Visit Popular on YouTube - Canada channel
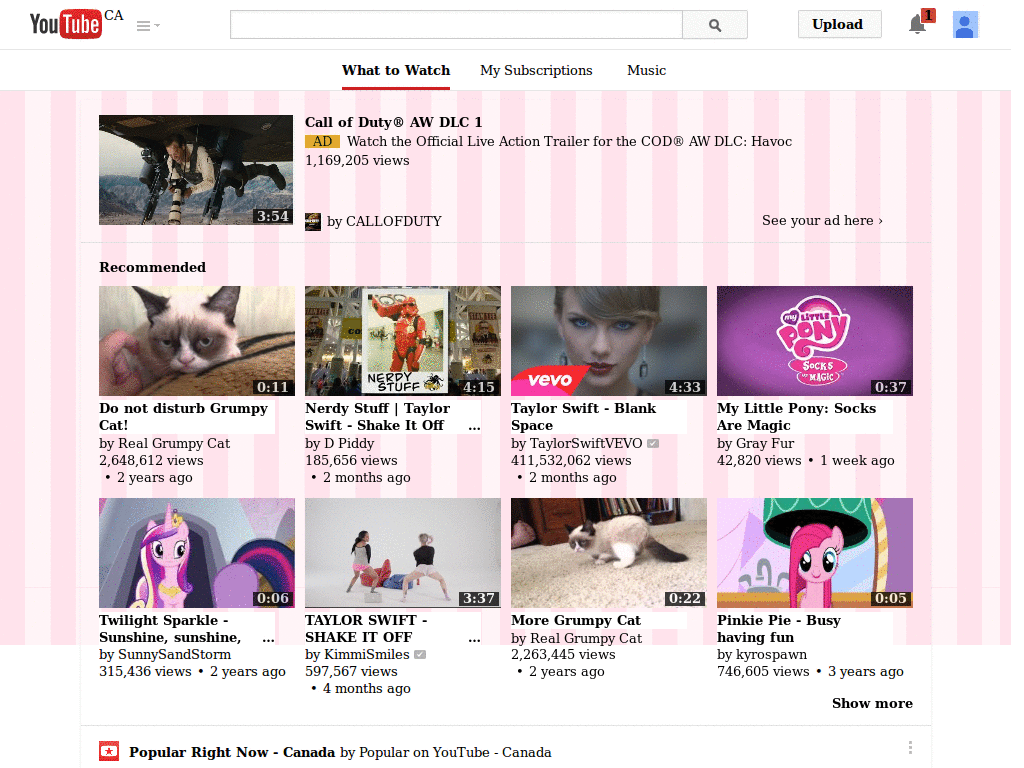Viewport: 1024px width, 768px height. (455, 752)
